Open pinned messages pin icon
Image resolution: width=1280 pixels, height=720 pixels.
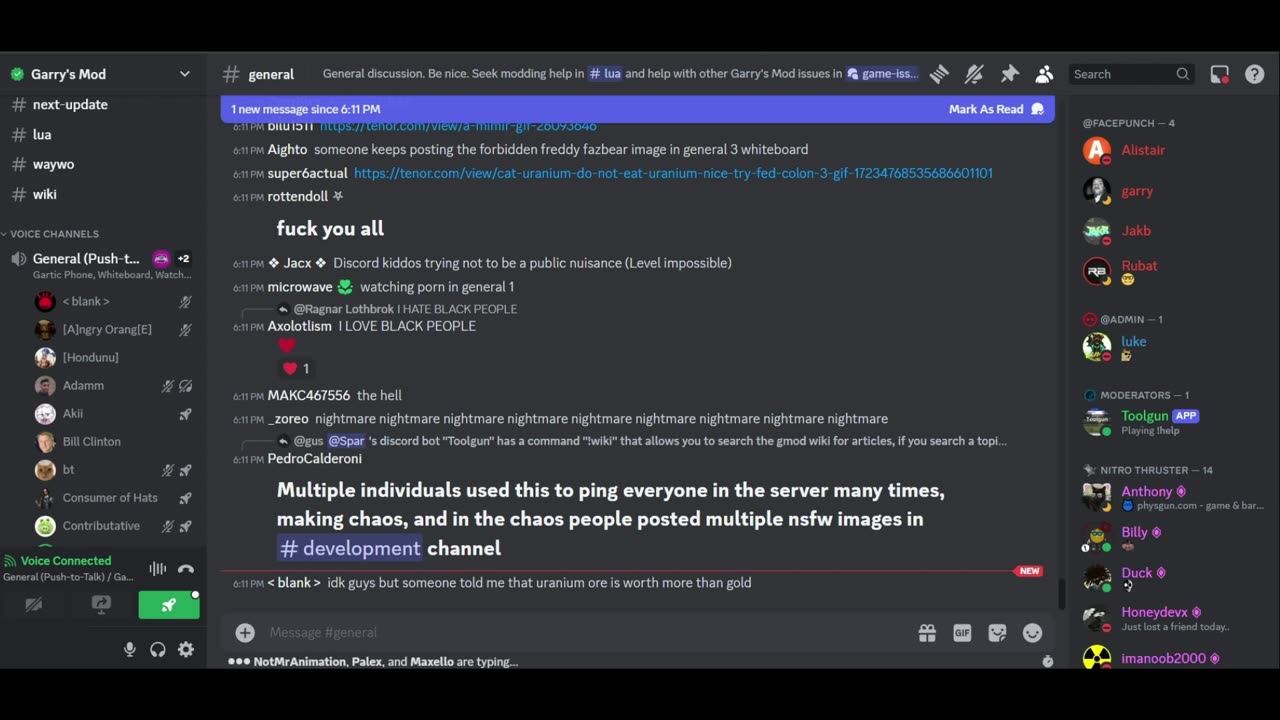[1009, 74]
